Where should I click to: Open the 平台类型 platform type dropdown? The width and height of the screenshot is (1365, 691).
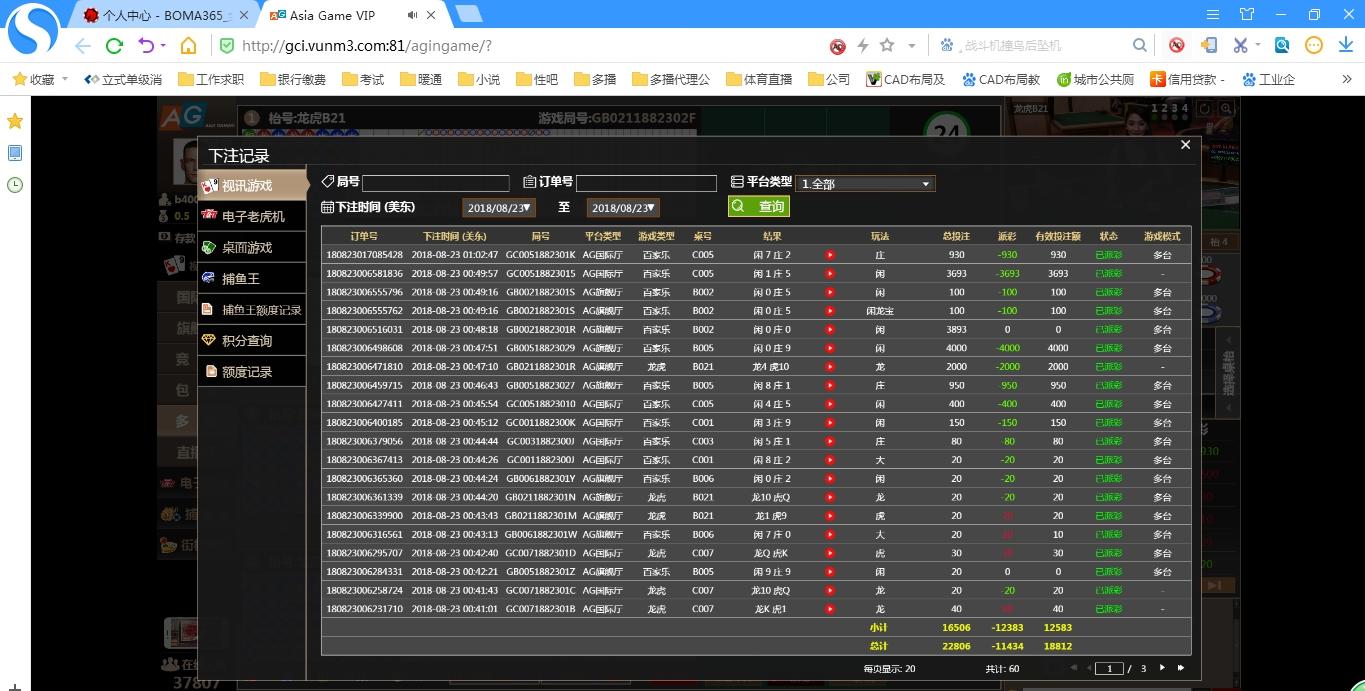(866, 184)
